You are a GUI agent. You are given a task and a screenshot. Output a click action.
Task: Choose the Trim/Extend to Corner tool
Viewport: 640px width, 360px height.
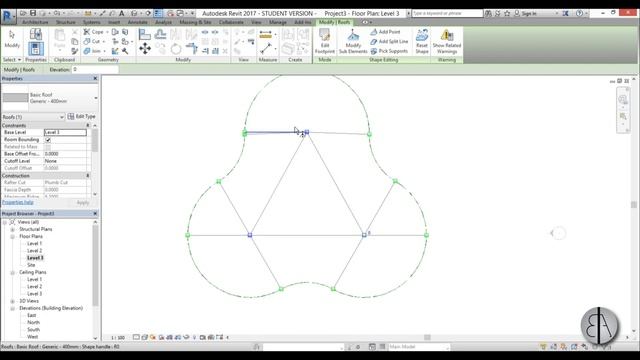[x=191, y=49]
